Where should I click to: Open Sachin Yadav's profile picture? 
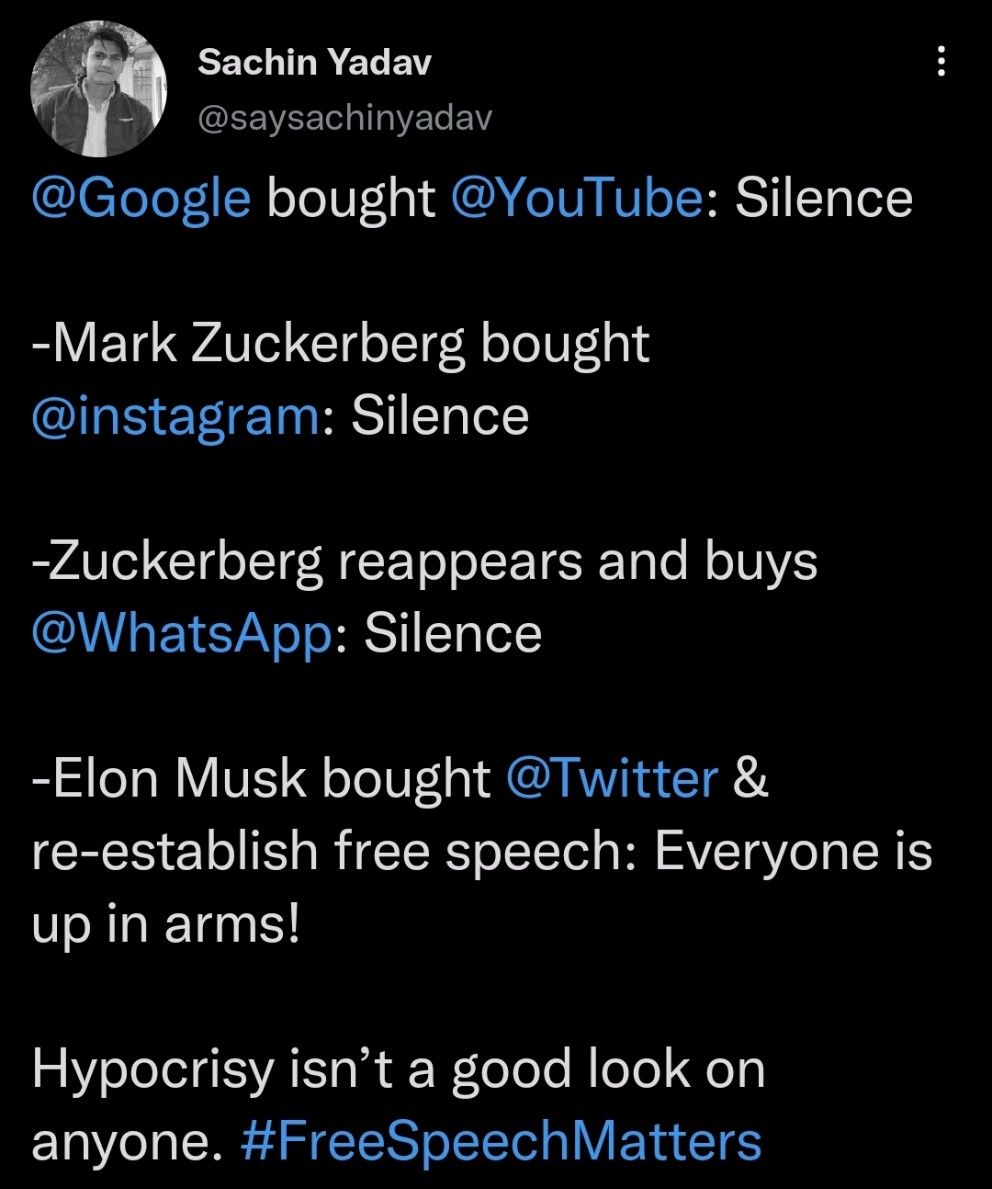99,89
